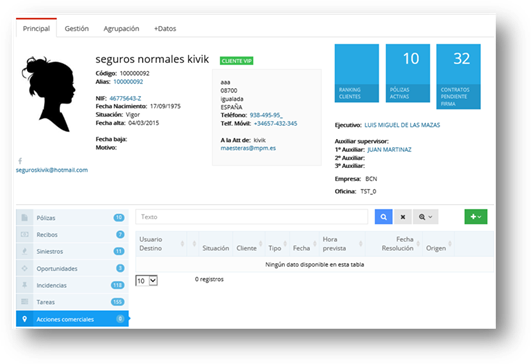Click the Alias link 100000092
This screenshot has width=531, height=364.
tap(128, 82)
